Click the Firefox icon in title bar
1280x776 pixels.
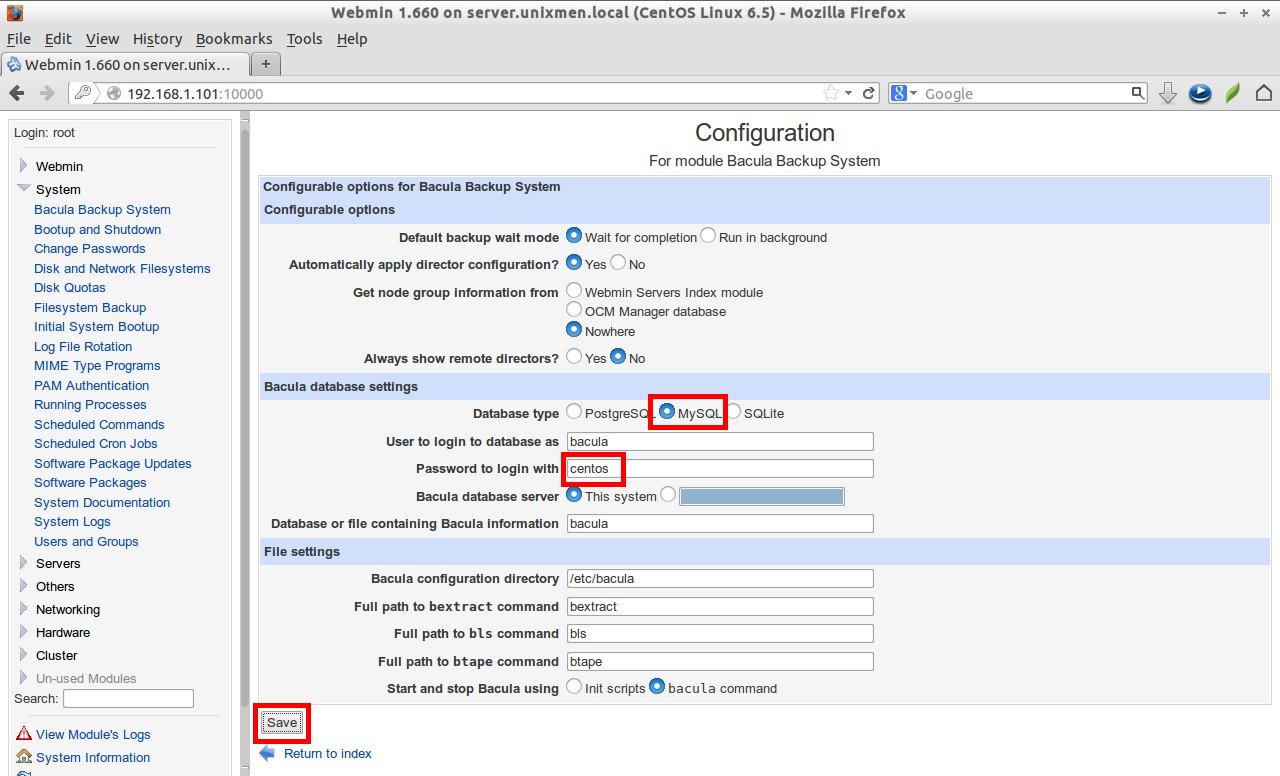click(15, 13)
